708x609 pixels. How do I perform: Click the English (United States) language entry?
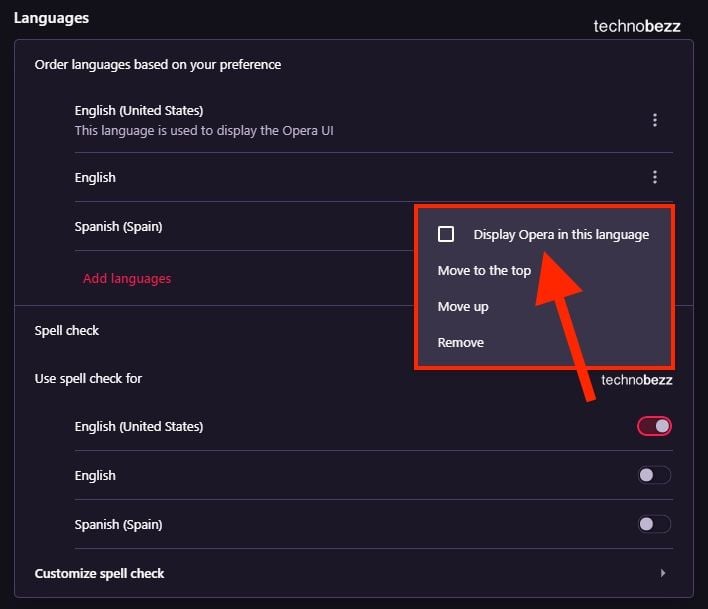pyautogui.click(x=139, y=111)
